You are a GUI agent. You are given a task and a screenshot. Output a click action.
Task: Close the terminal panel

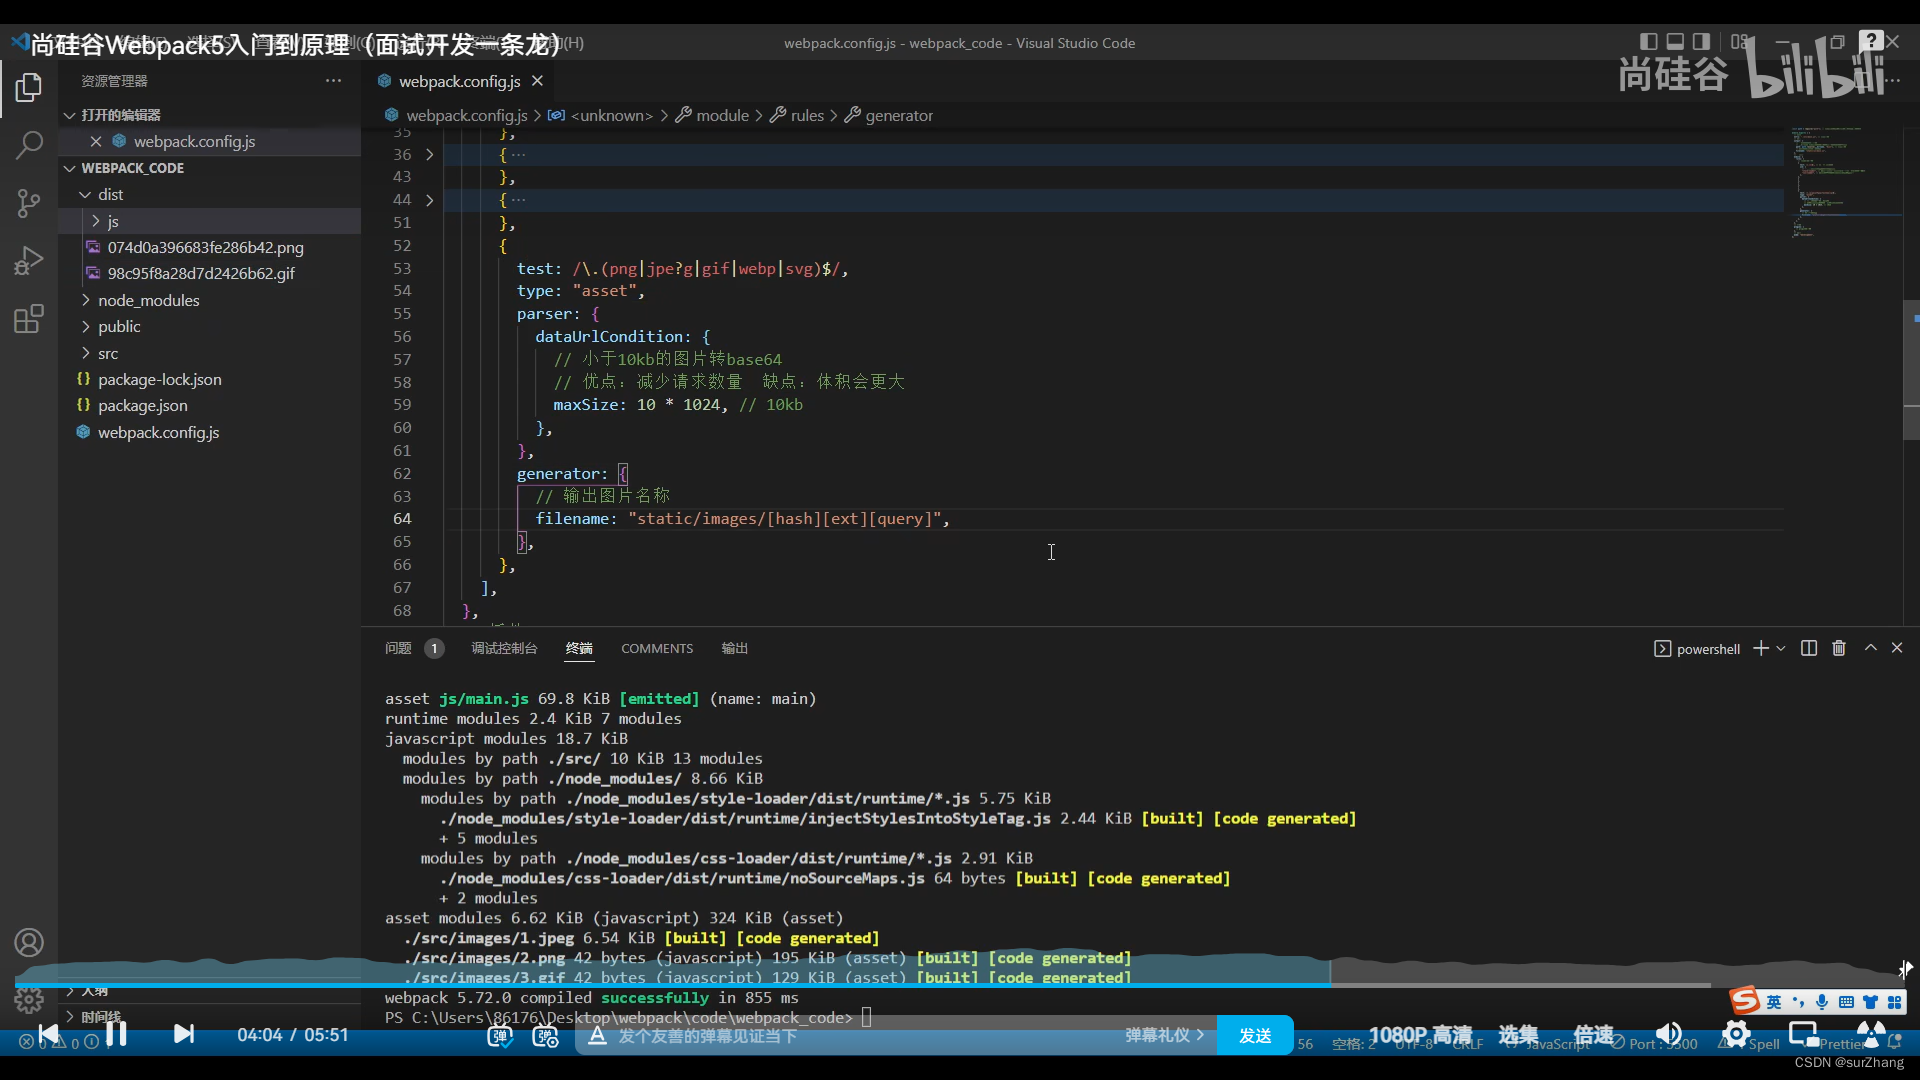click(x=1897, y=648)
